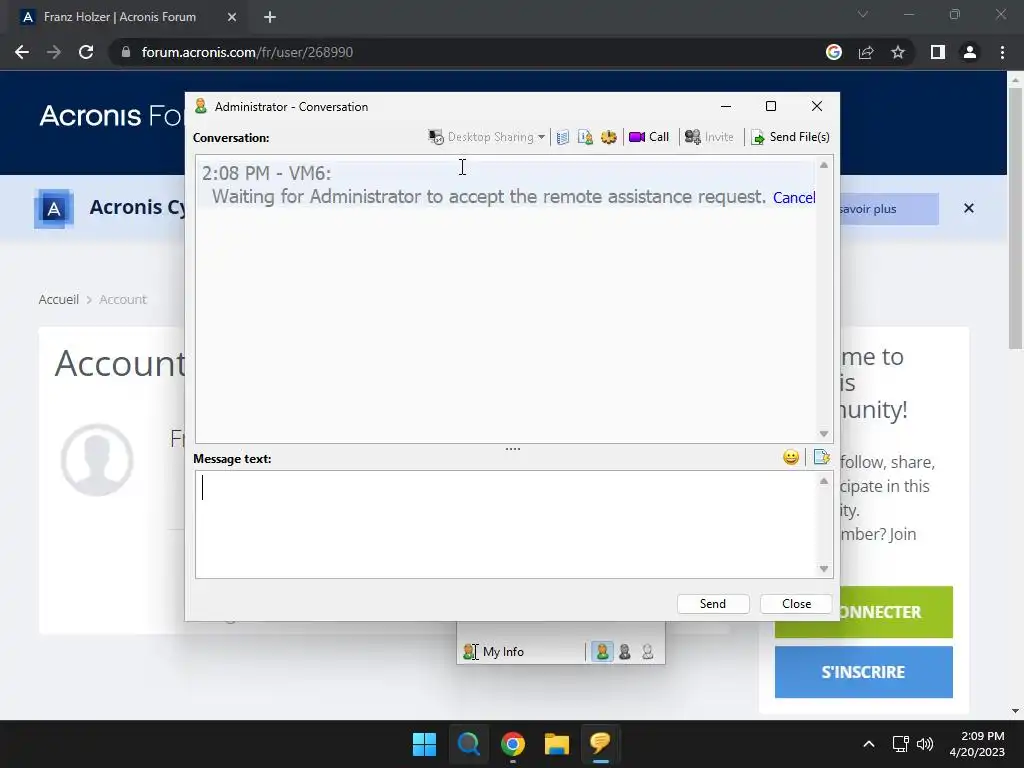Close the conversation with the Close button
1024x768 pixels.
pyautogui.click(x=796, y=603)
